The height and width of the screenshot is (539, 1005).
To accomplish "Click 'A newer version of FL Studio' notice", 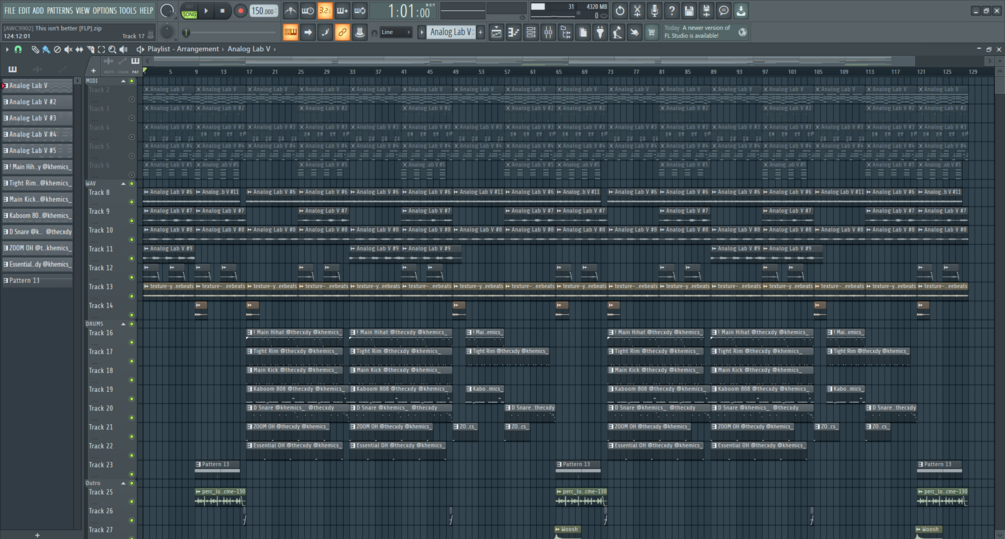I will click(x=697, y=31).
